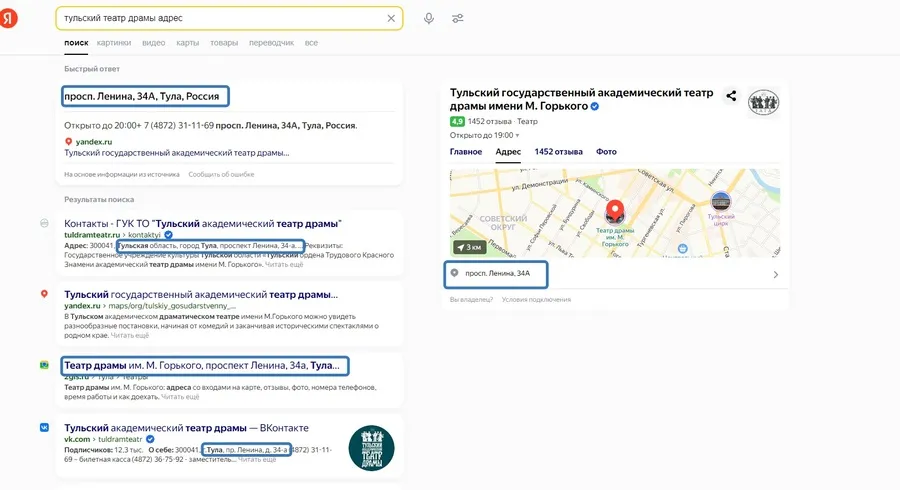900x490 pixels.
Task: Click 'Сообщить об ошибке' link
Action: click(221, 174)
